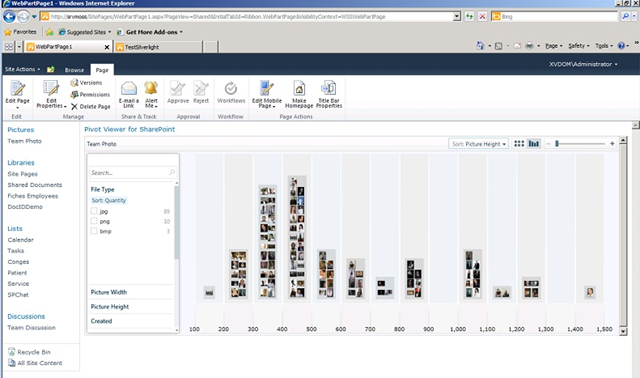Image resolution: width=640 pixels, height=378 pixels.
Task: Open the Shared Documents library link
Action: (x=35, y=185)
